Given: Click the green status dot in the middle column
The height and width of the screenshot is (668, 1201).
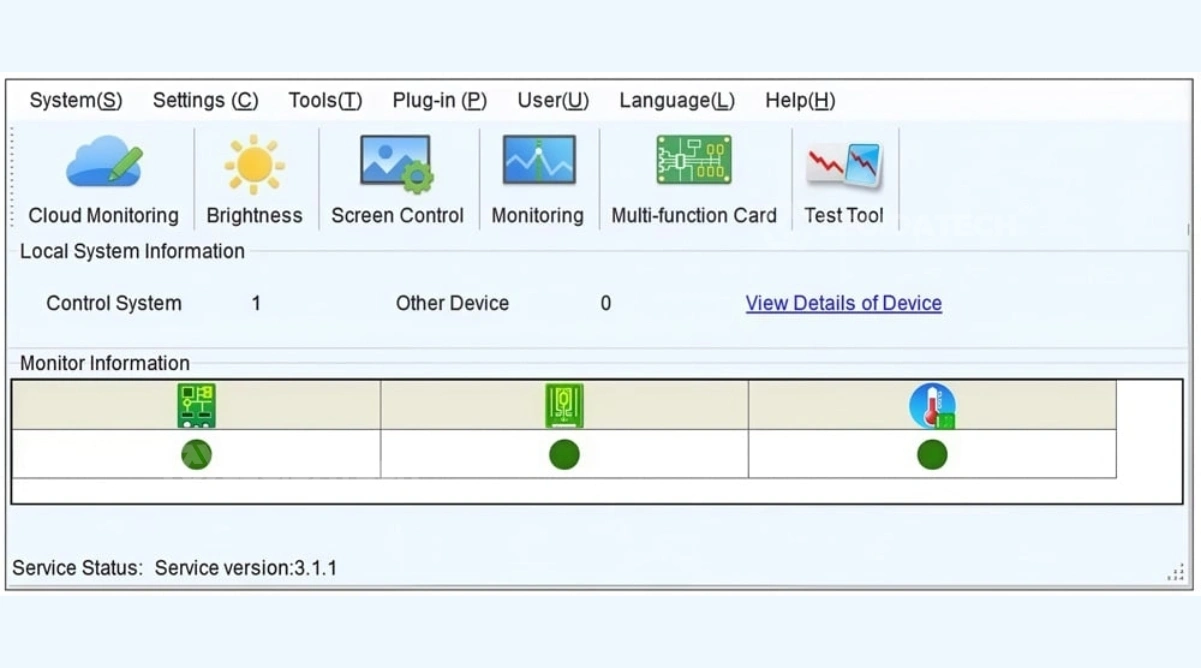Looking at the screenshot, I should 564,455.
